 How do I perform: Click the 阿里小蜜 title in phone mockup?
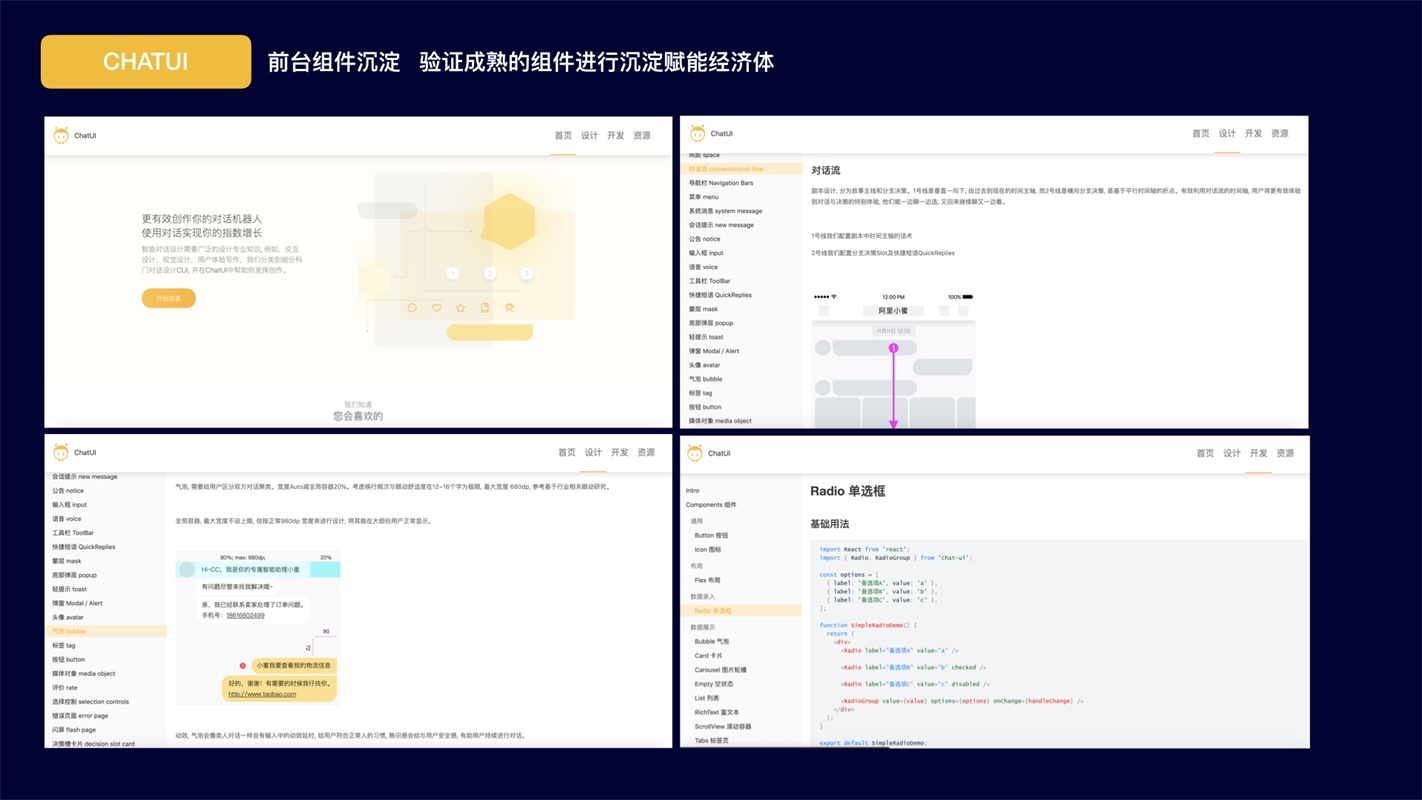pos(893,311)
